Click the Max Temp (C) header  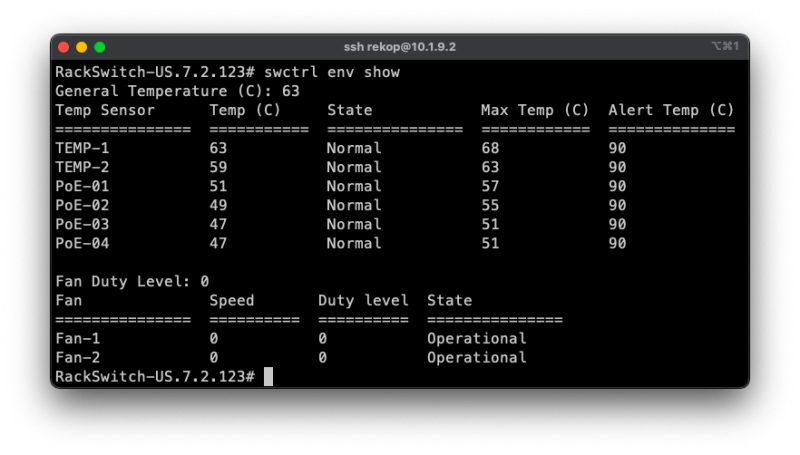[x=535, y=110]
